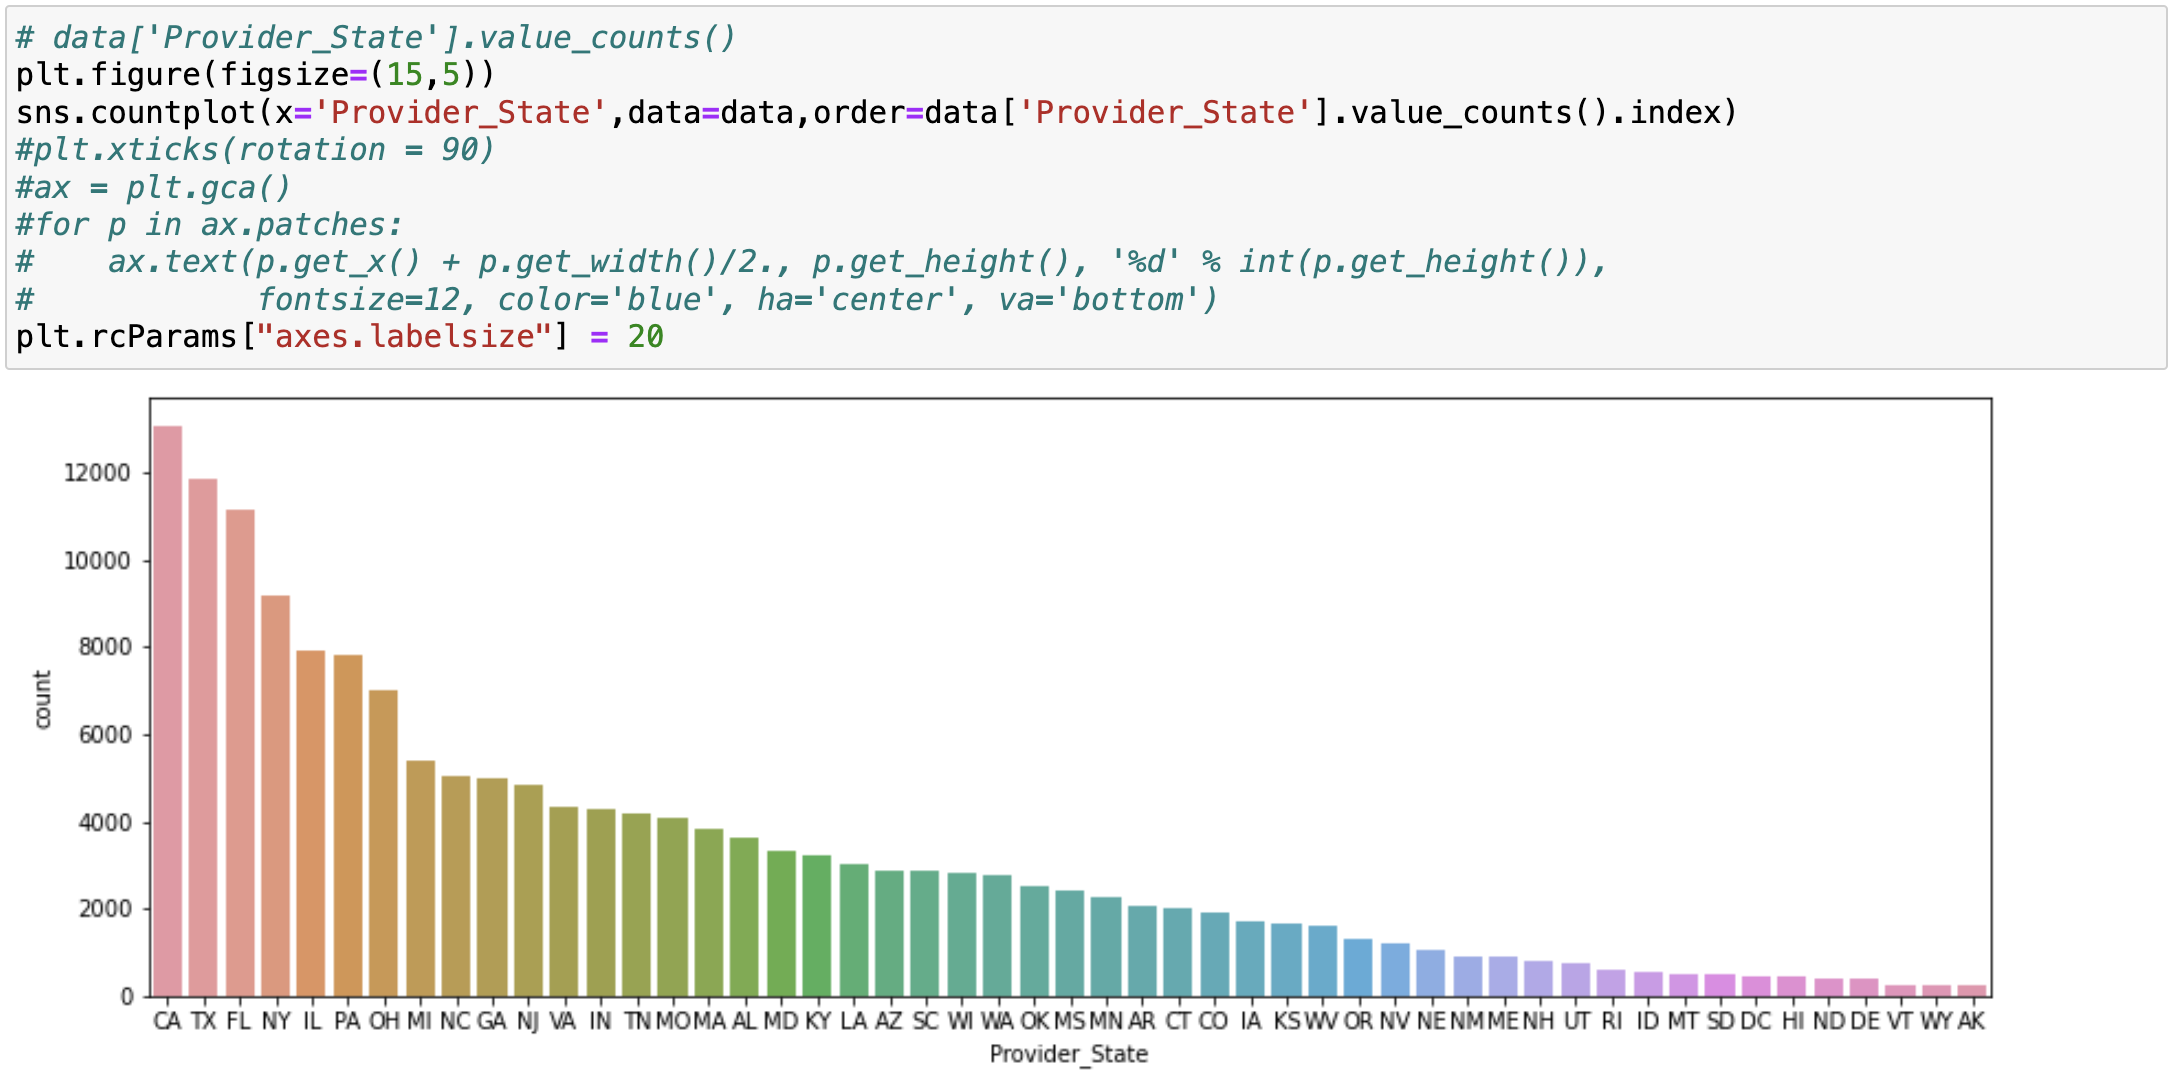Click the 12000 y-axis tick label
The width and height of the screenshot is (2172, 1082).
coord(97,473)
